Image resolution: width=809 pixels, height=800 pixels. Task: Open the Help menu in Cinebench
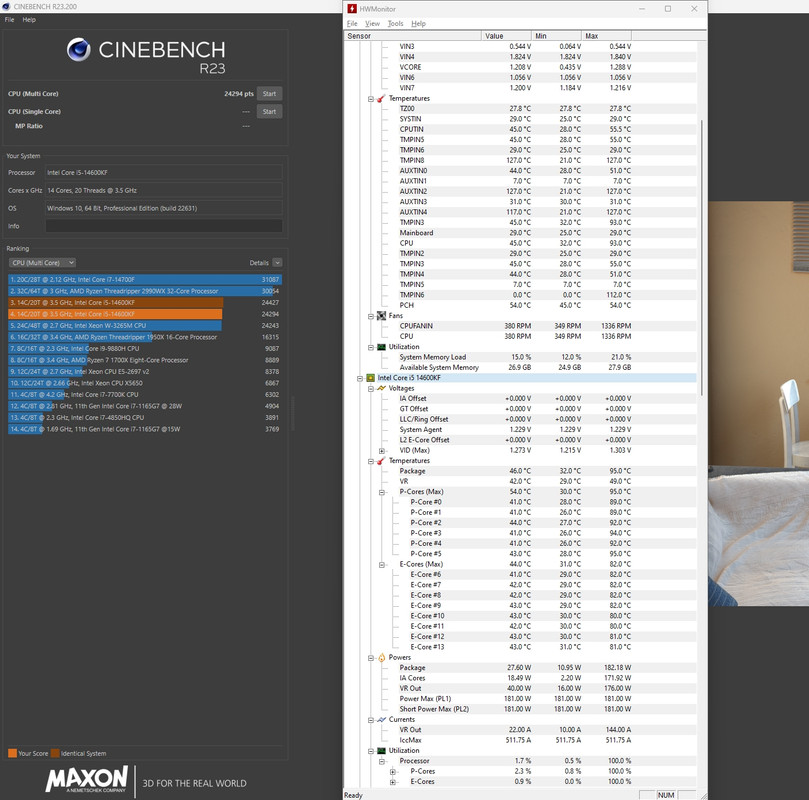29,20
